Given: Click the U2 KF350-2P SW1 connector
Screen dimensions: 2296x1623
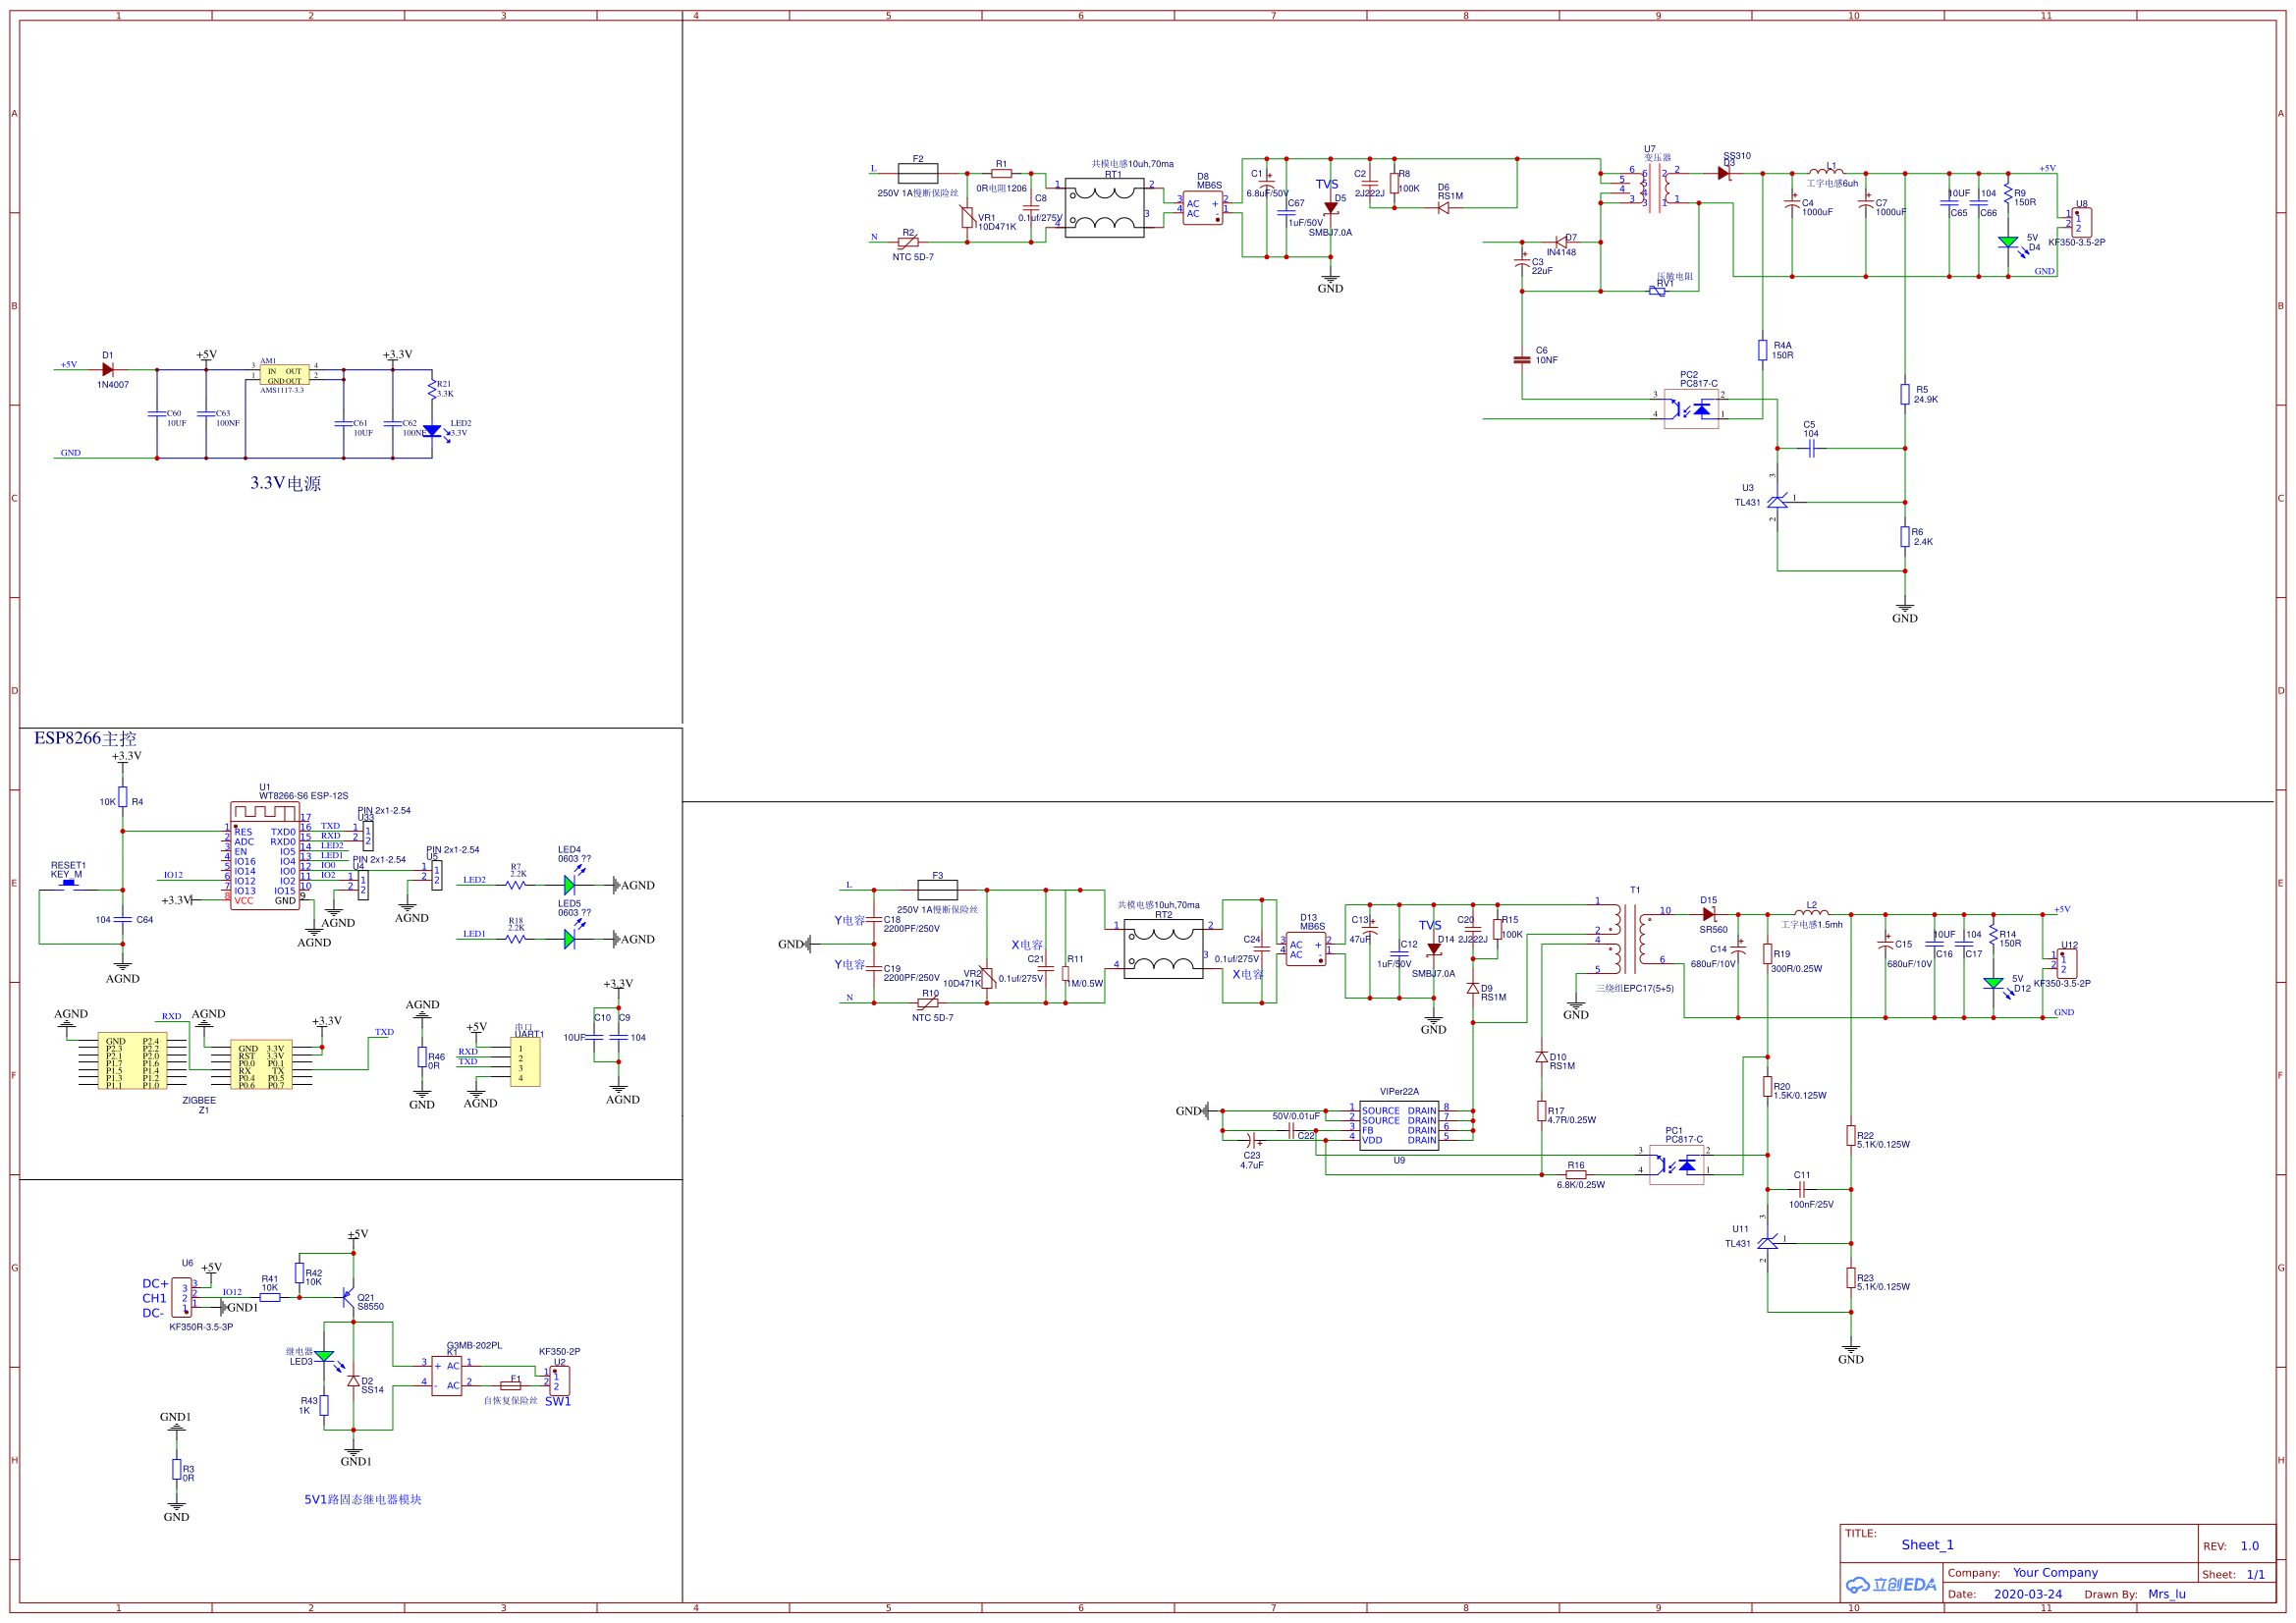Looking at the screenshot, I should pos(560,1380).
